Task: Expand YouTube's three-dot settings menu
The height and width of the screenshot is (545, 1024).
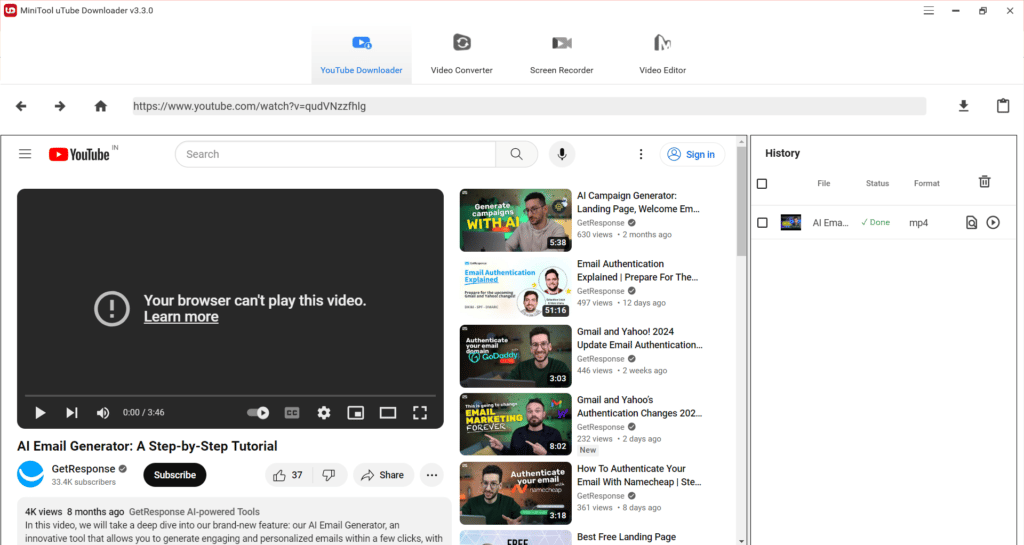Action: click(641, 154)
